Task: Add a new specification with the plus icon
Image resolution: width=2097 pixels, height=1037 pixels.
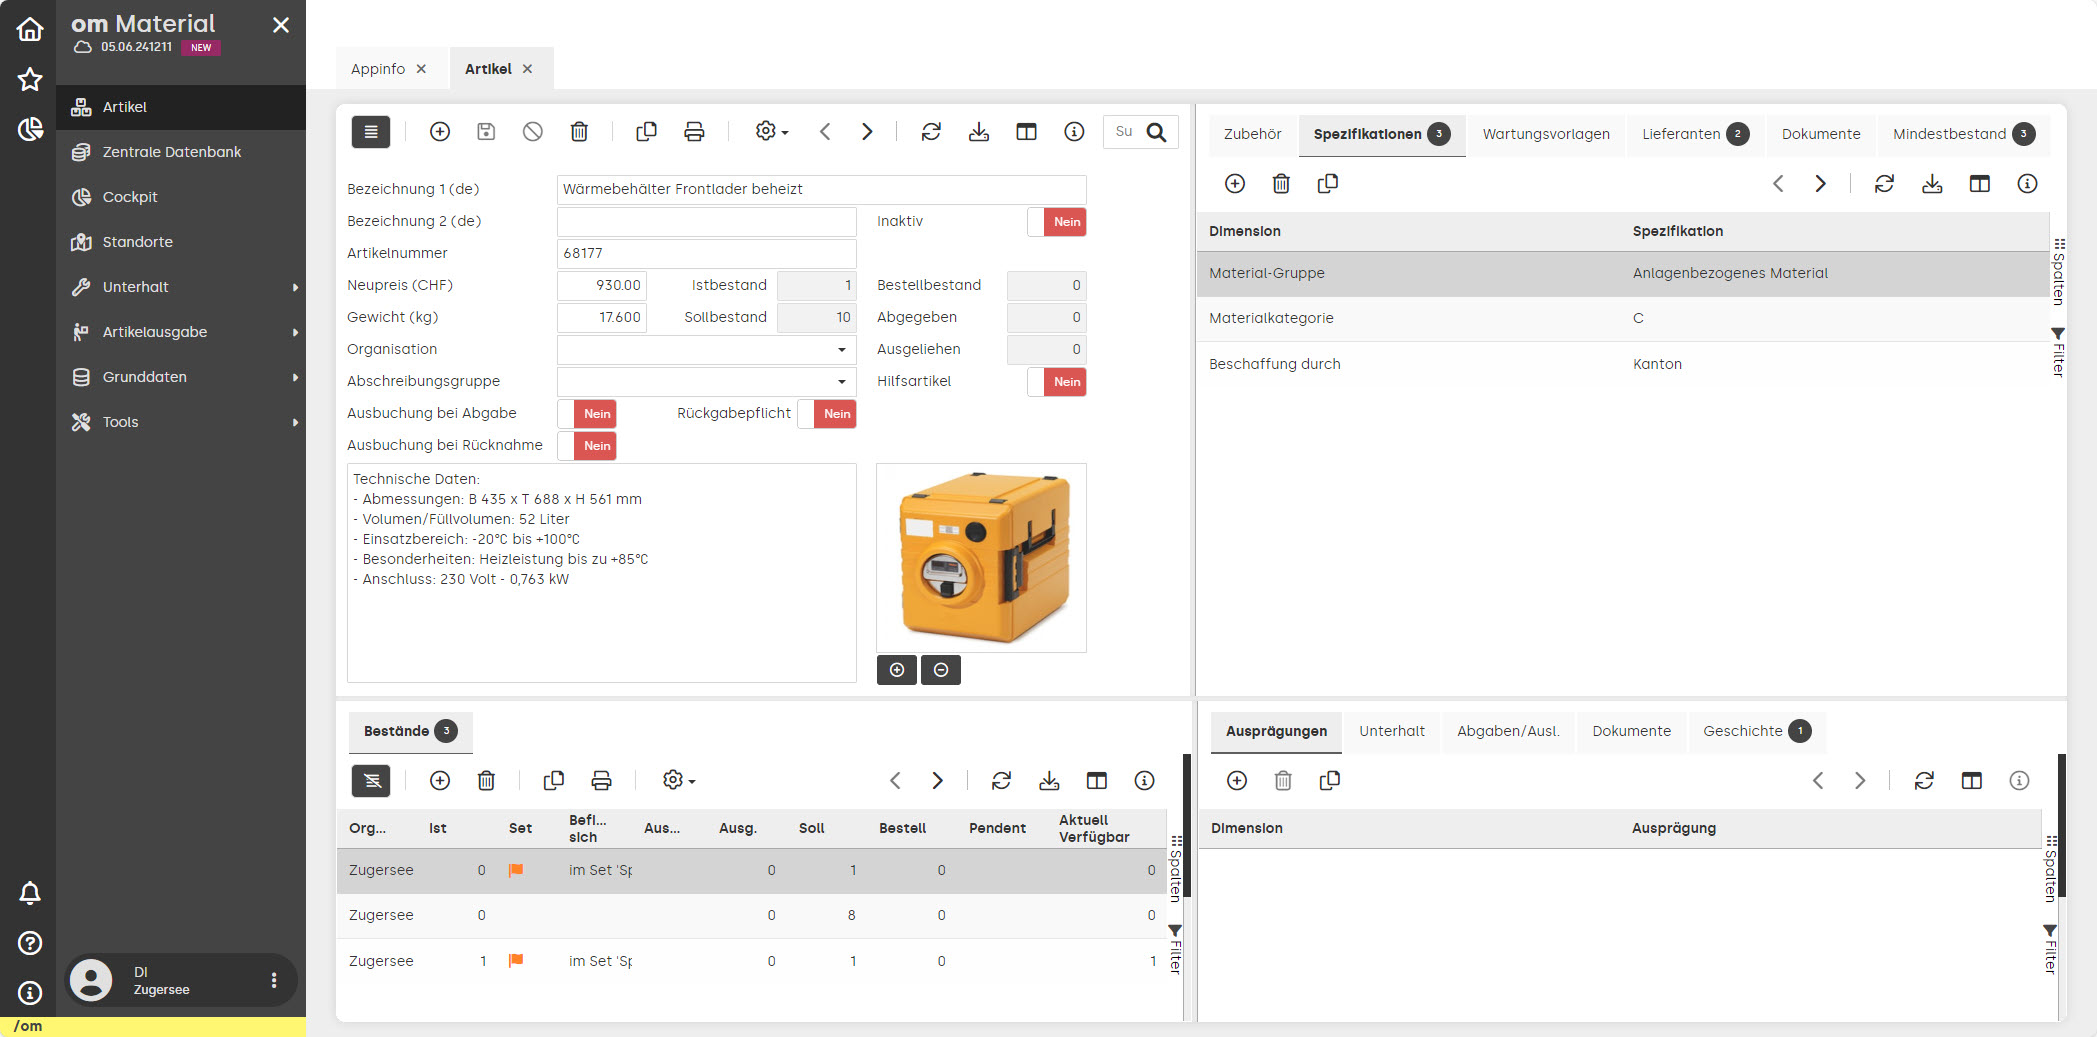Action: tap(1235, 184)
